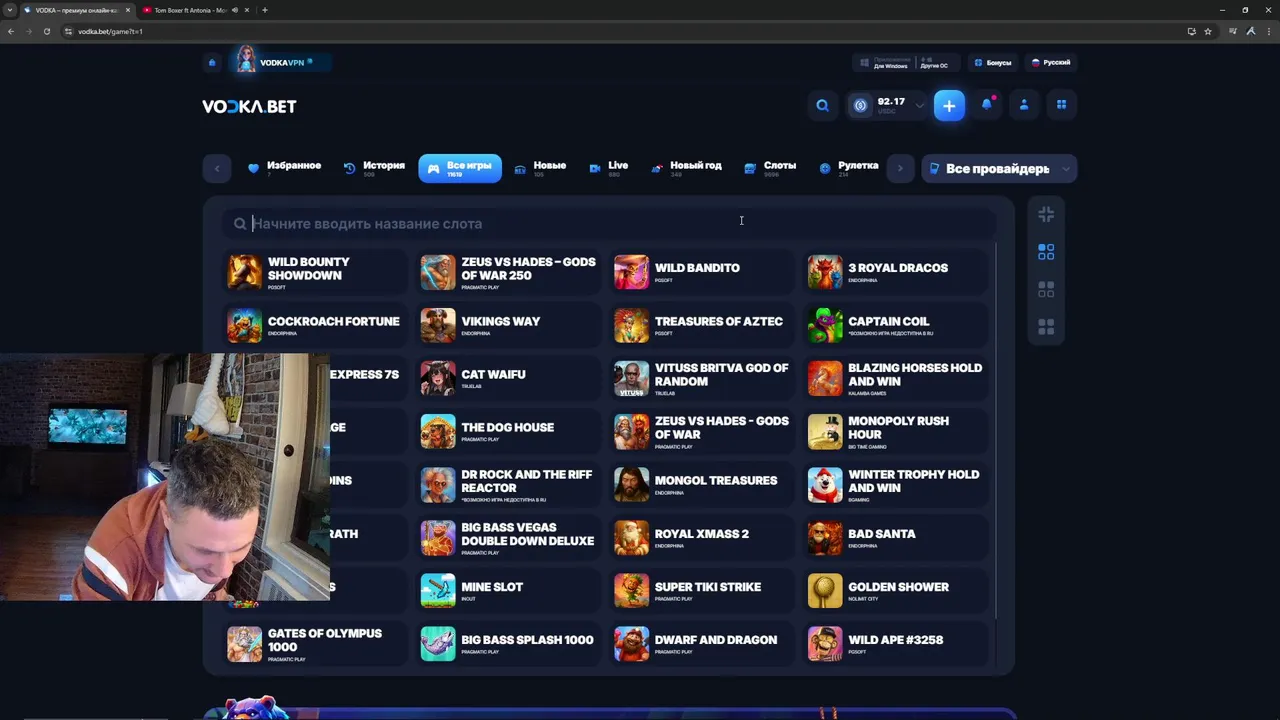
Task: Show more categories with right arrow
Action: (900, 168)
